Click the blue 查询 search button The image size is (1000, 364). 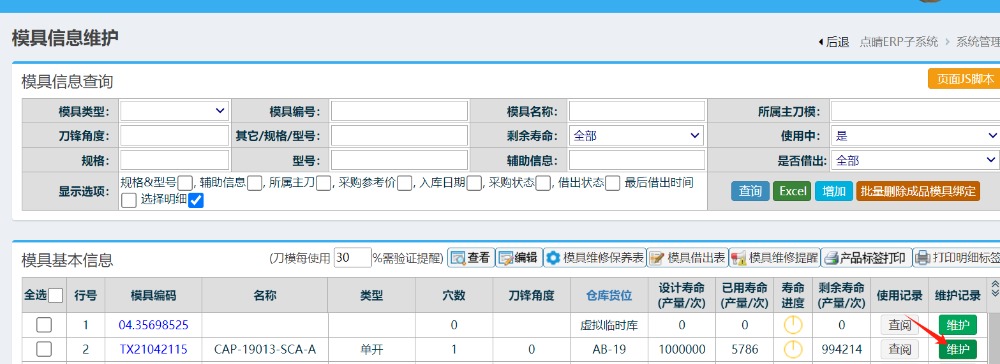click(750, 191)
